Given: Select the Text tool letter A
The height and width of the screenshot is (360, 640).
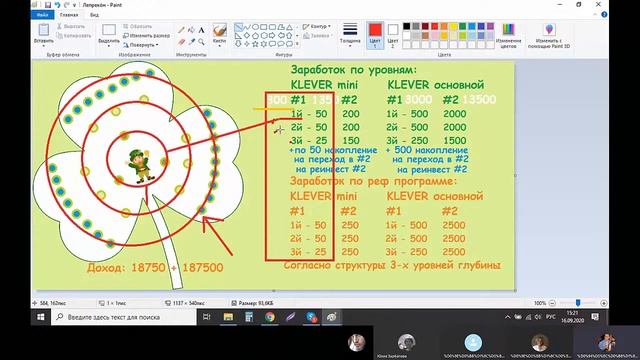Looking at the screenshot, I should 201,30.
